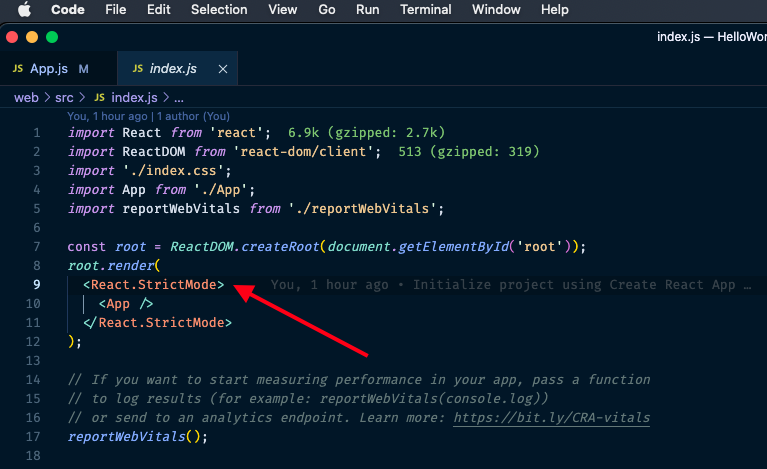Open the bit.ly/CRA-vitals link
This screenshot has width=767, height=469.
(x=551, y=417)
